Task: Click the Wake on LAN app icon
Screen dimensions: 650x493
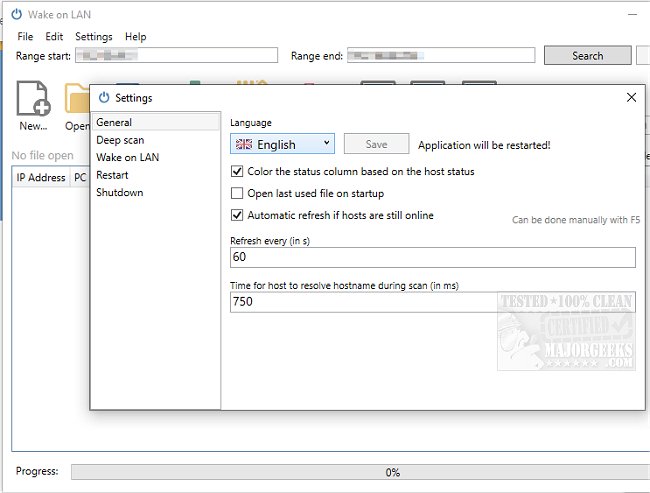Action: pyautogui.click(x=17, y=15)
